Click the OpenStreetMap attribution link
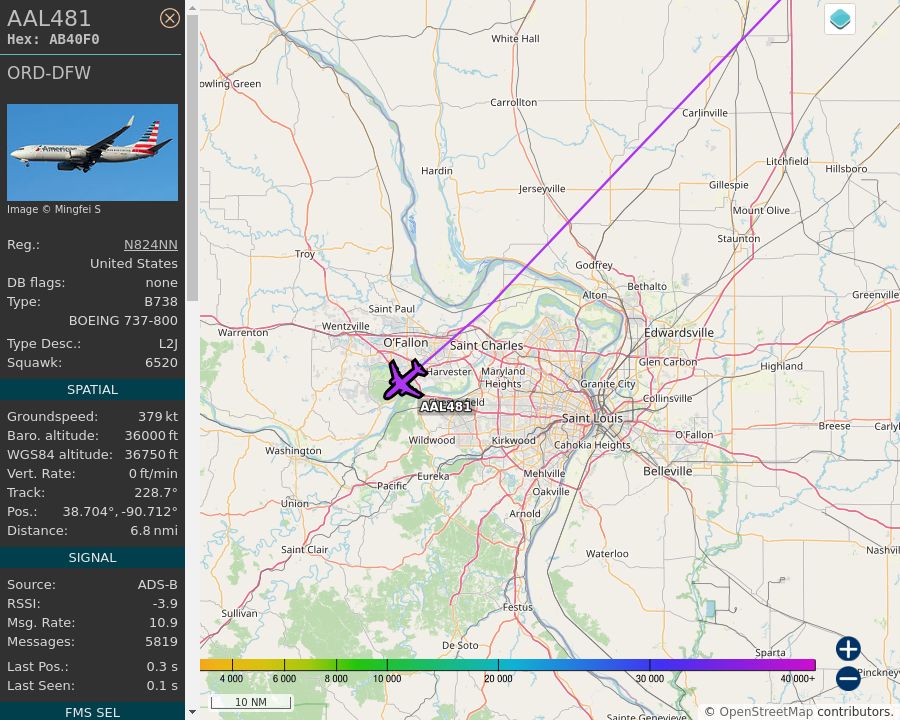 pyautogui.click(x=766, y=712)
